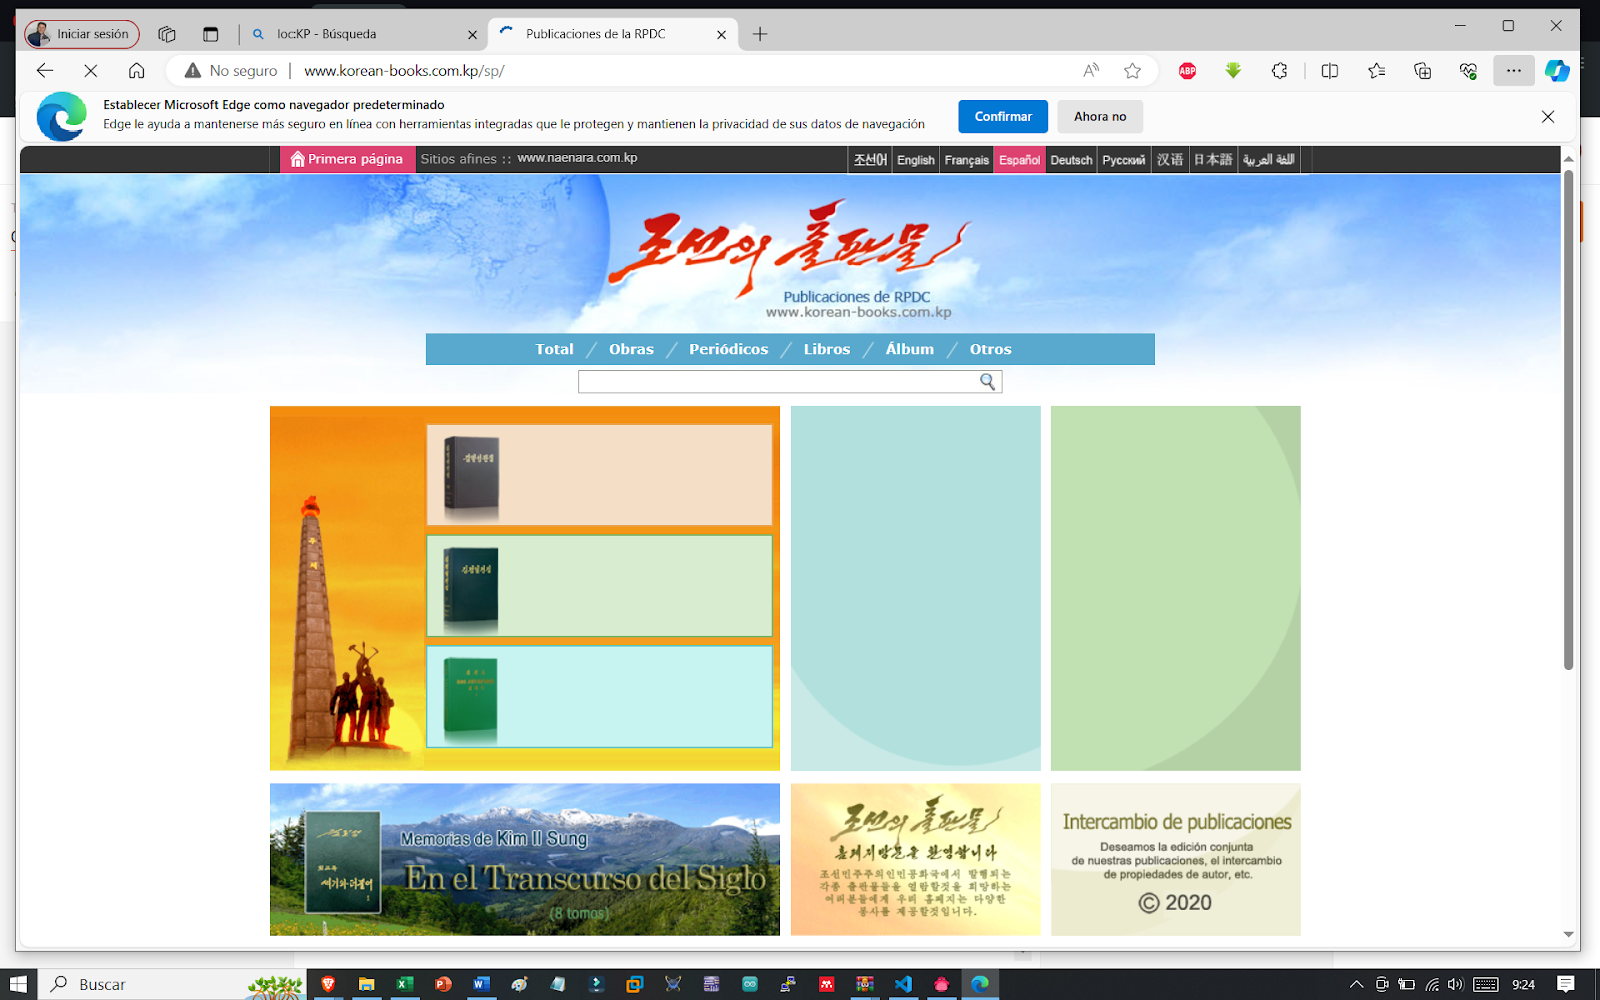Click the address bar URL
This screenshot has height=1000, width=1600.
[404, 71]
